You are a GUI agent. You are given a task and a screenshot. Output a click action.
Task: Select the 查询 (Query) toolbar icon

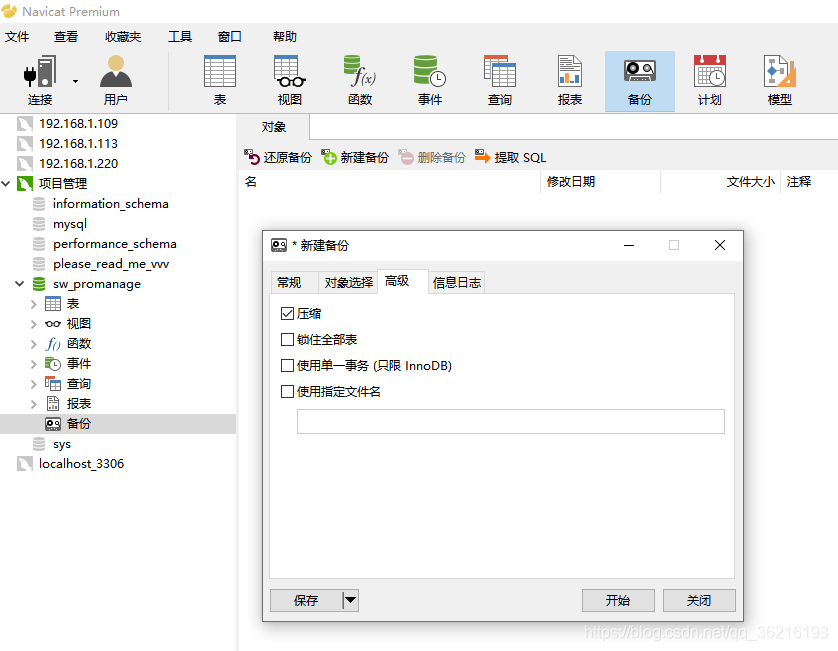(500, 81)
